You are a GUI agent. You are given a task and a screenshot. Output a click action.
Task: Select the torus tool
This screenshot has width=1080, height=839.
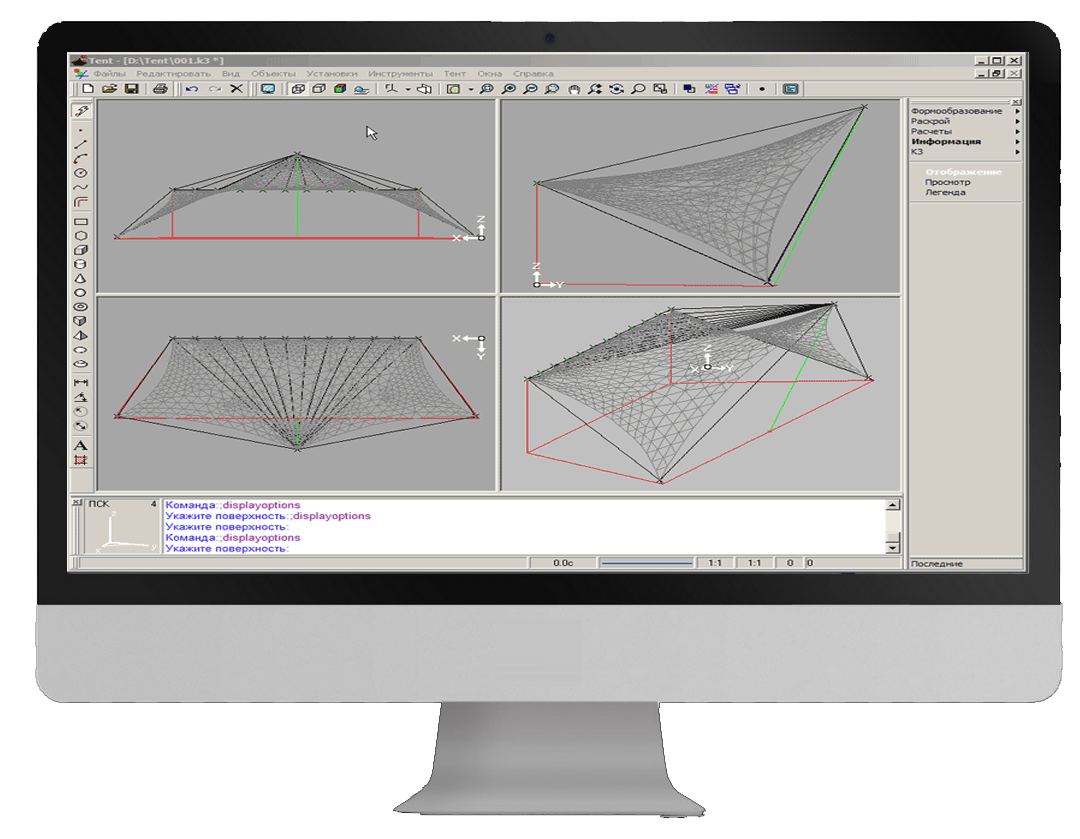tap(81, 307)
